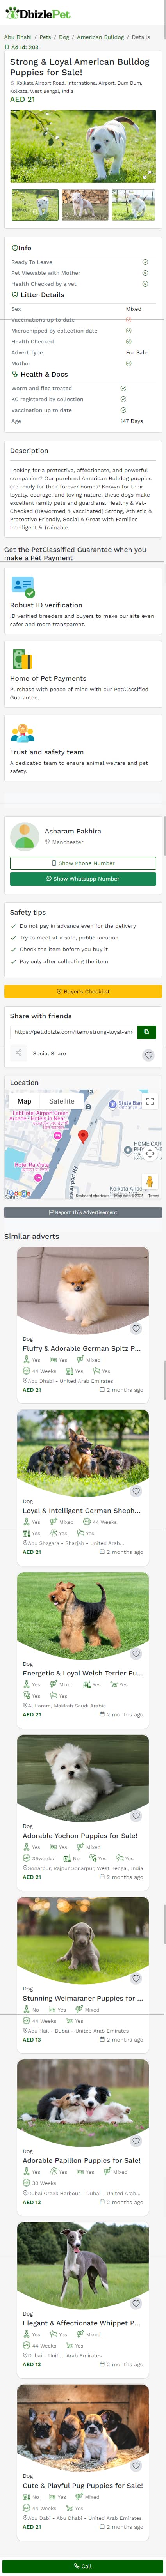Tap the Call button at bottom
166x2576 pixels.
[83, 2566]
